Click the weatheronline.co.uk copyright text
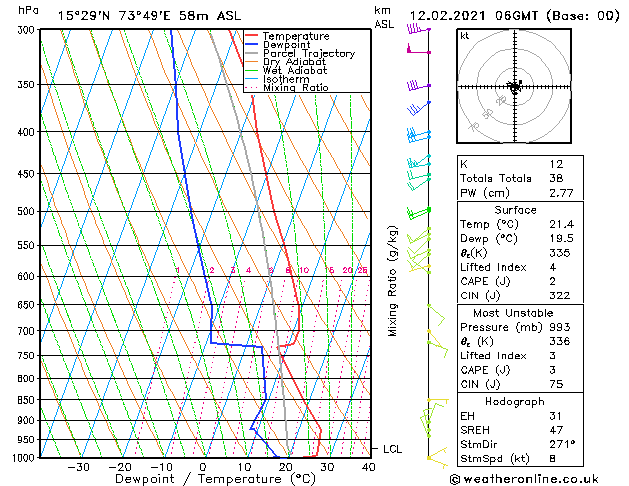Viewport: 629px width, 486px height. tap(524, 479)
